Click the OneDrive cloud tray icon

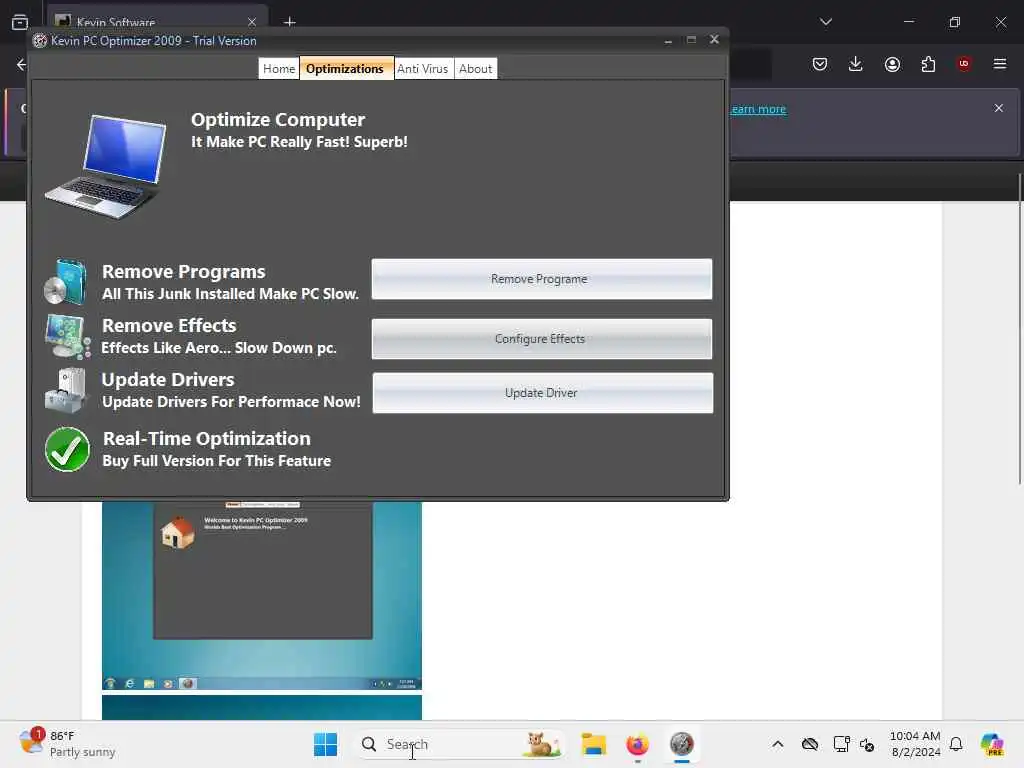tap(810, 744)
